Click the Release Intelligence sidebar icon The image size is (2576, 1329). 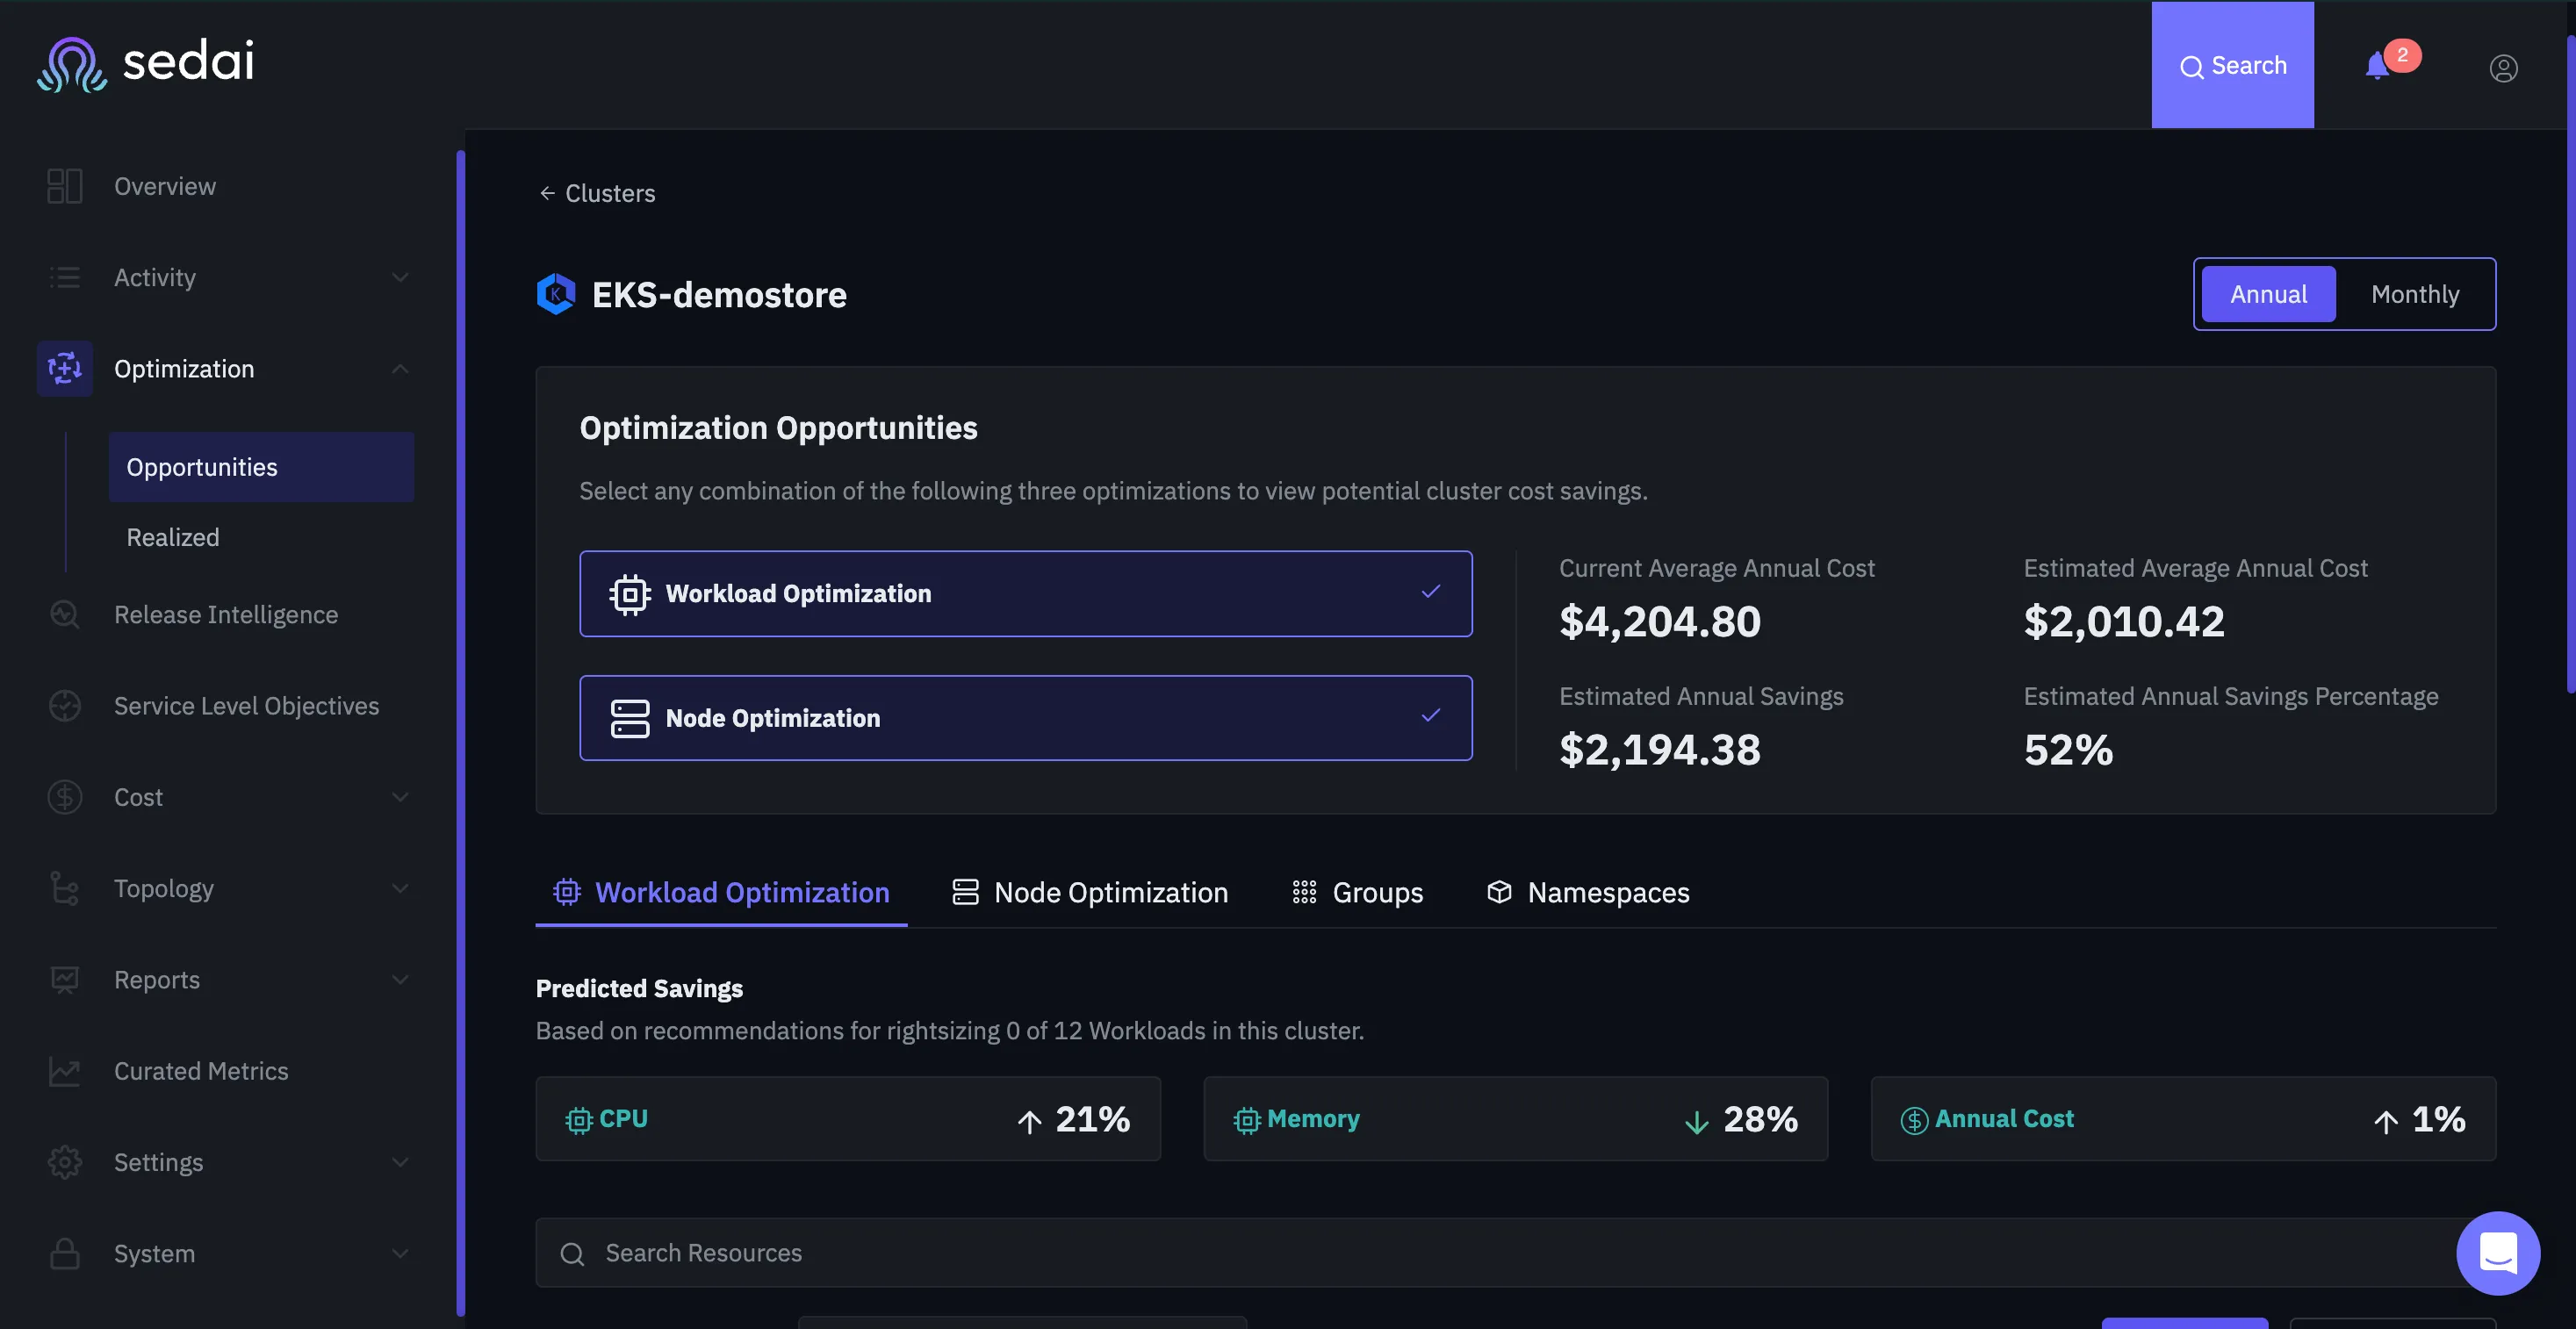65,614
